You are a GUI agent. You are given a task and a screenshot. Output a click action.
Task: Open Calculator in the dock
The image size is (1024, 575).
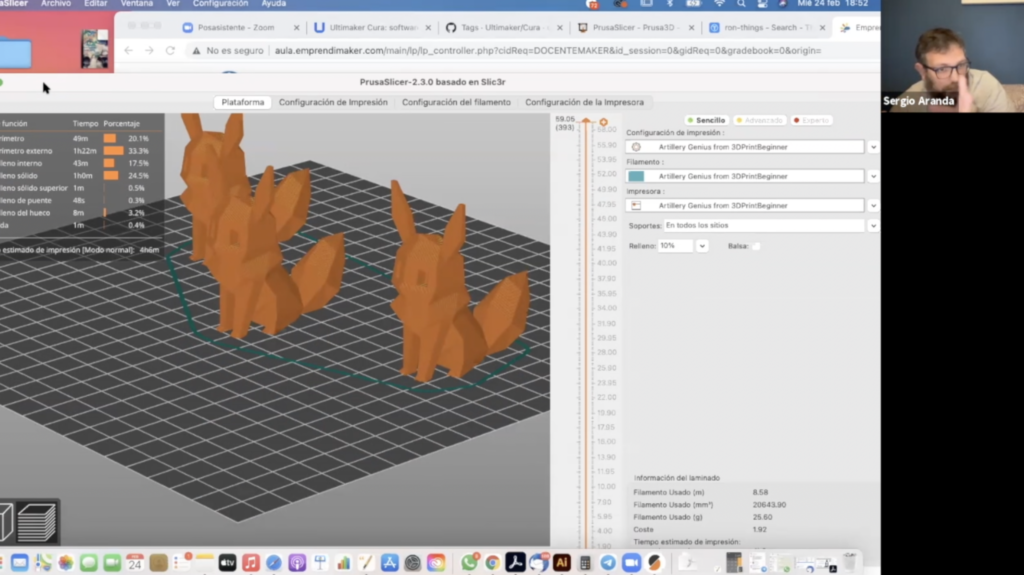click(x=585, y=563)
